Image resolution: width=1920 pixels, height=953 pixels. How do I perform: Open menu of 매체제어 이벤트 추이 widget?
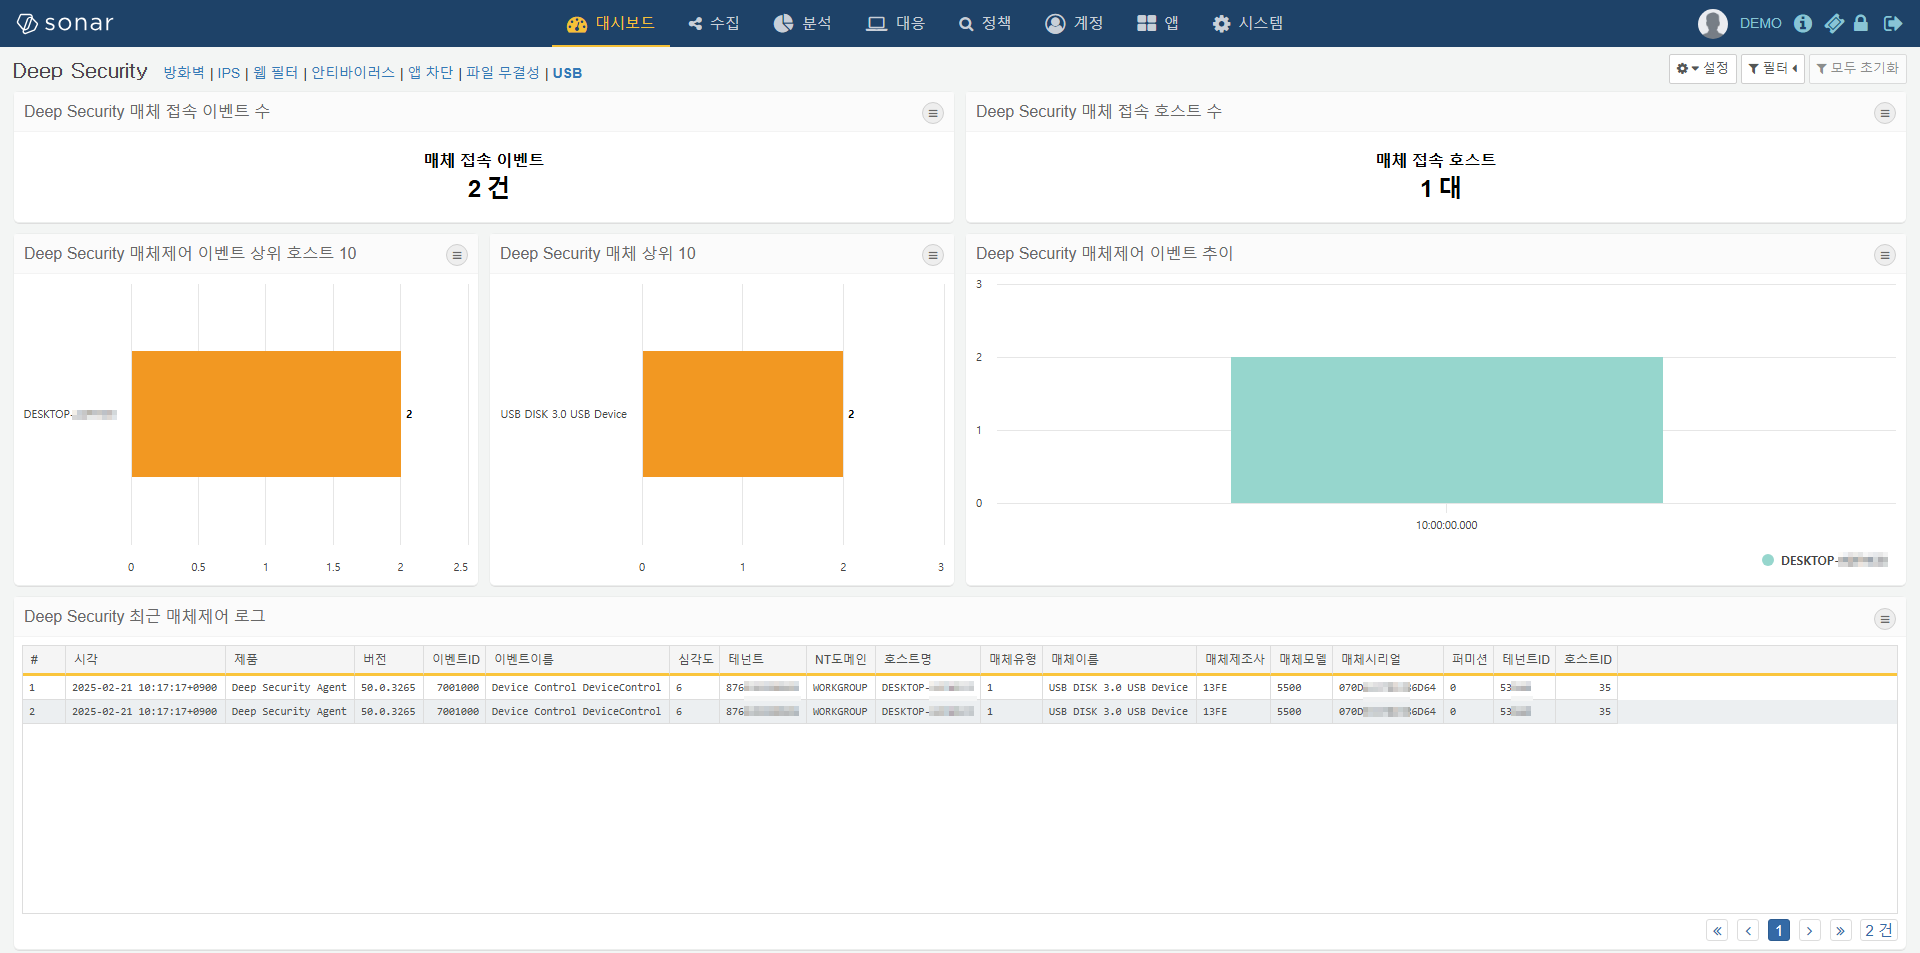(1885, 255)
